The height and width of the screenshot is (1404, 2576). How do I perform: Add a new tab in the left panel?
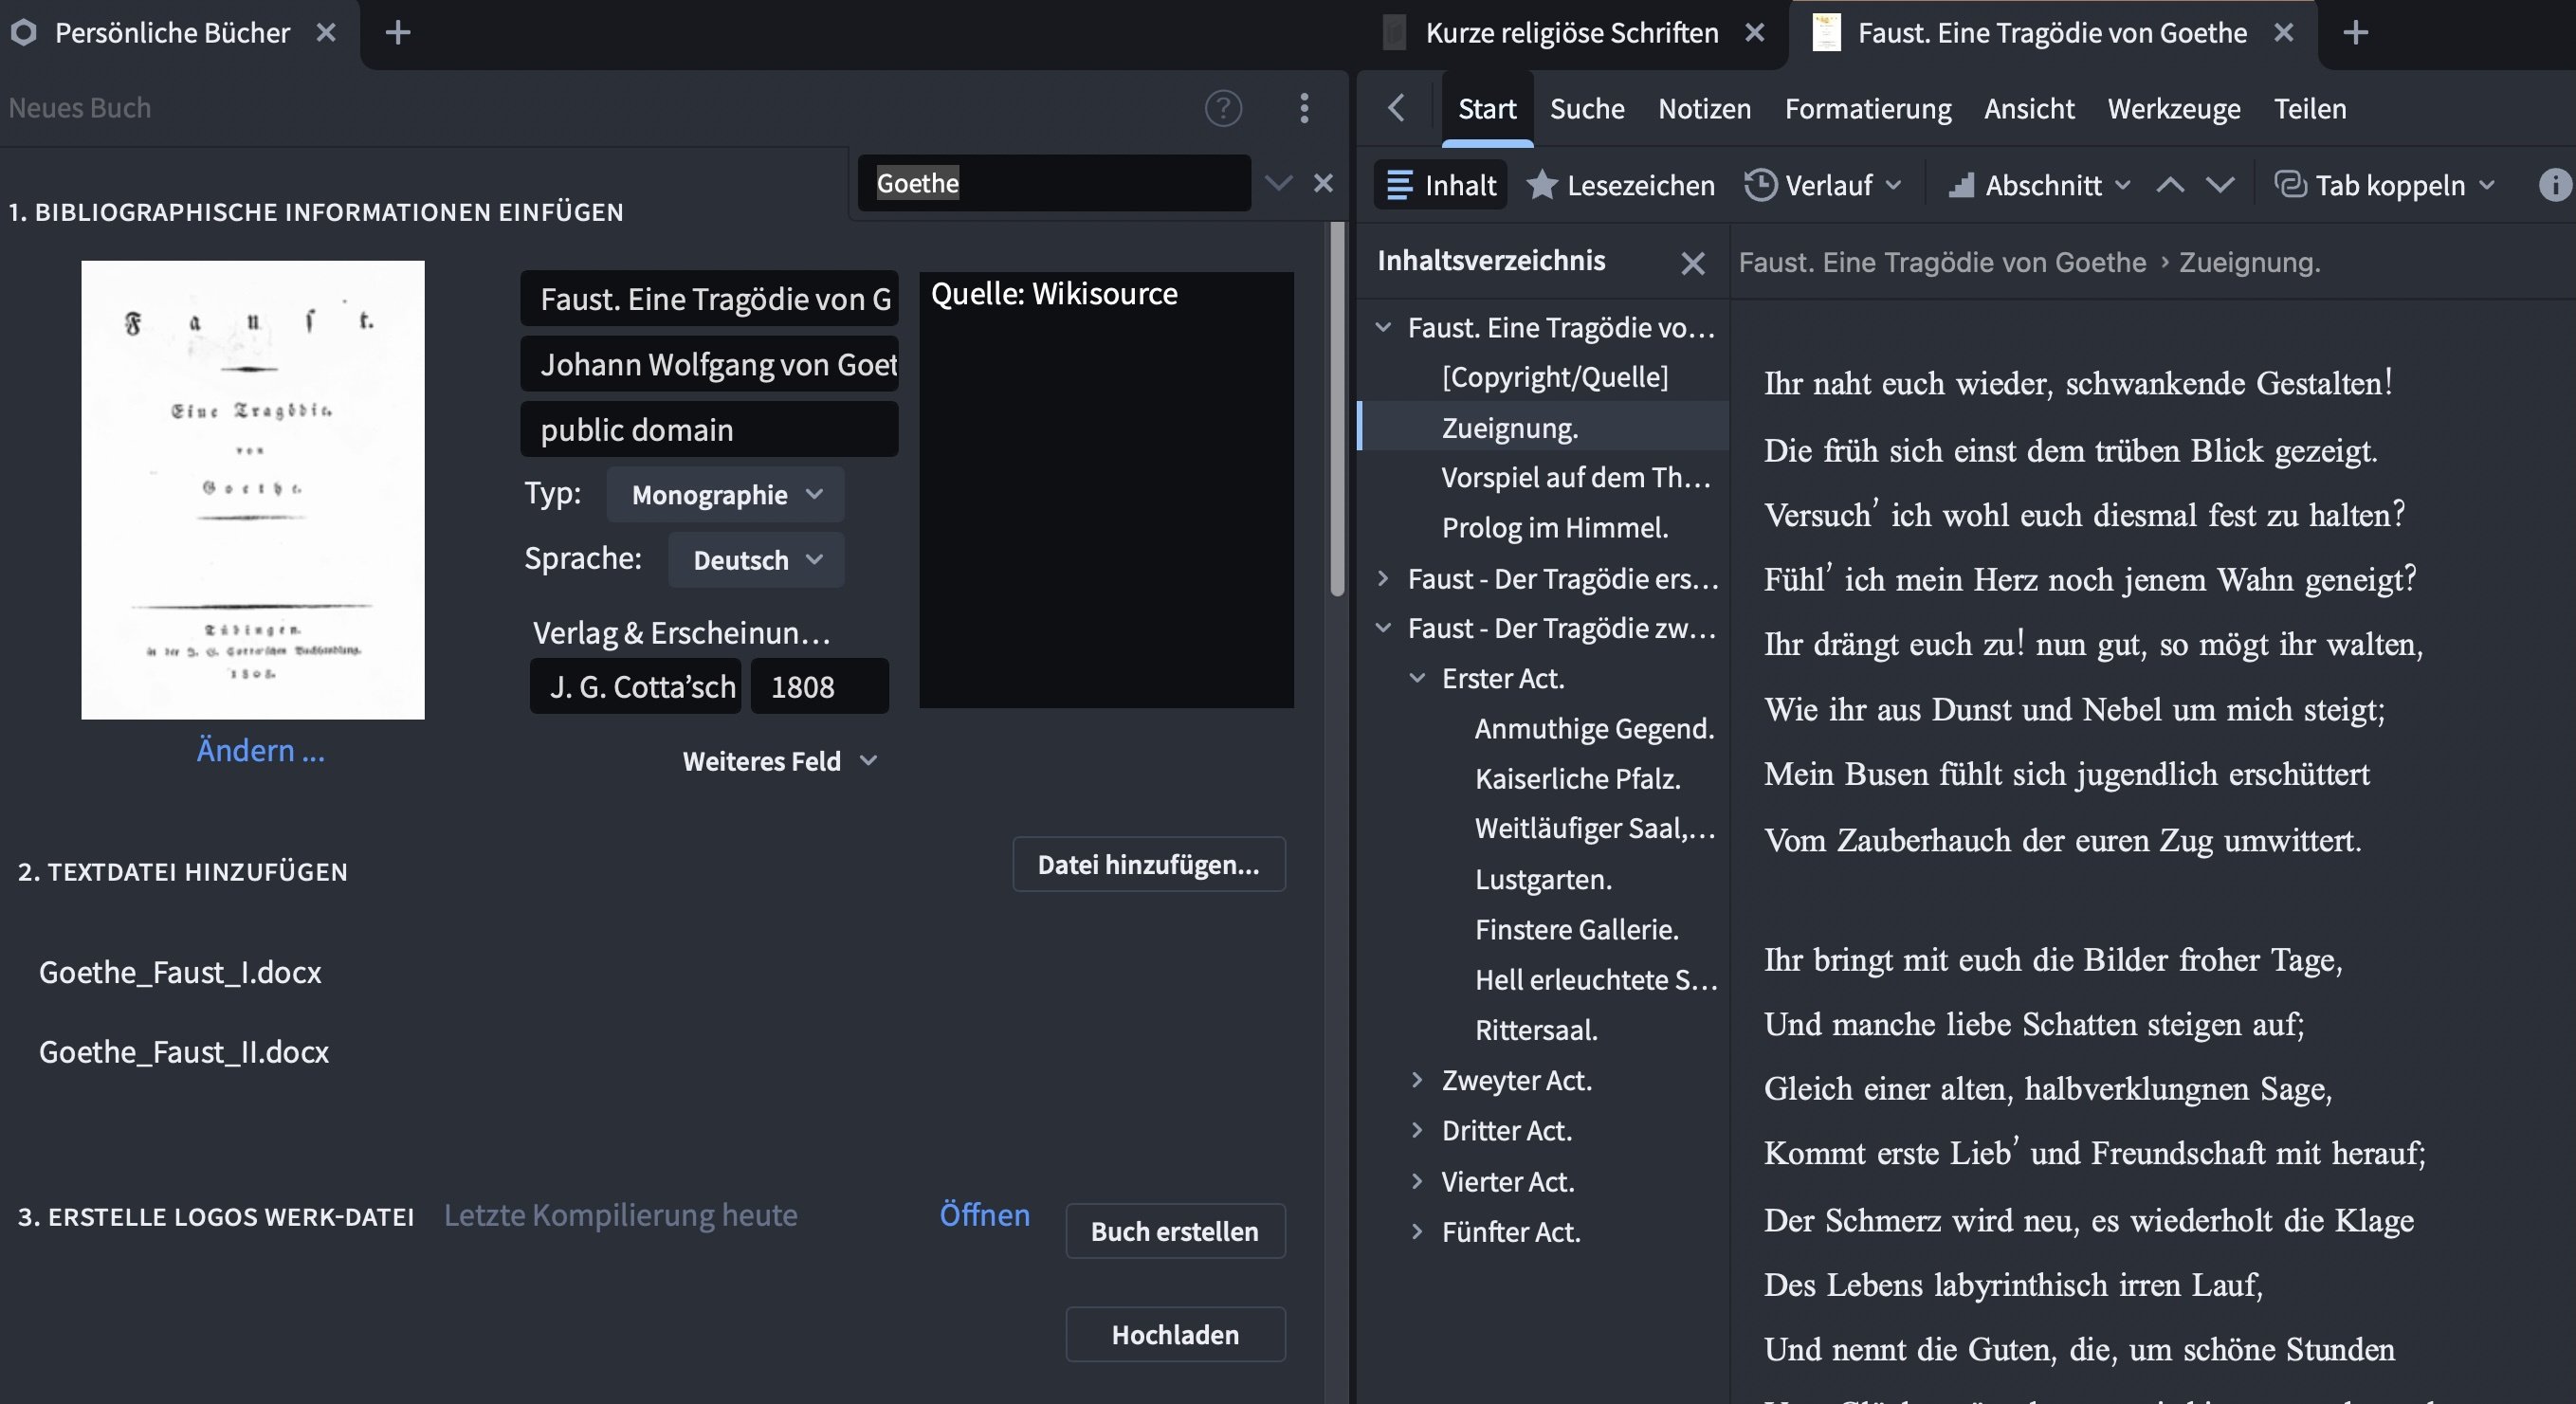pyautogui.click(x=398, y=33)
